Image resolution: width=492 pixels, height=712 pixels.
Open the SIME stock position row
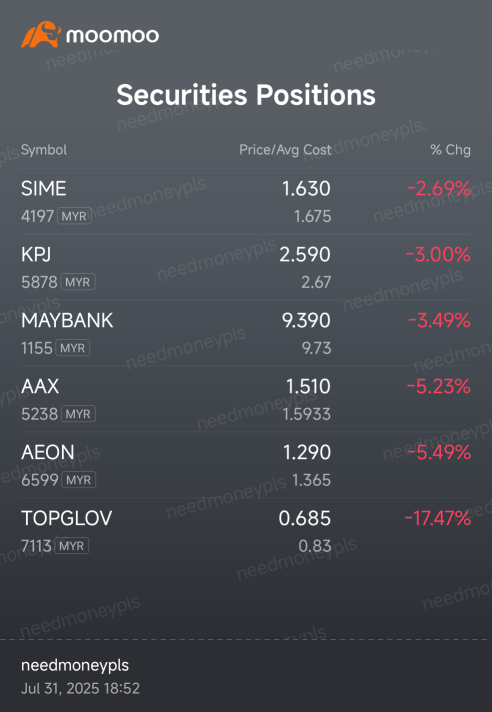coord(246,202)
